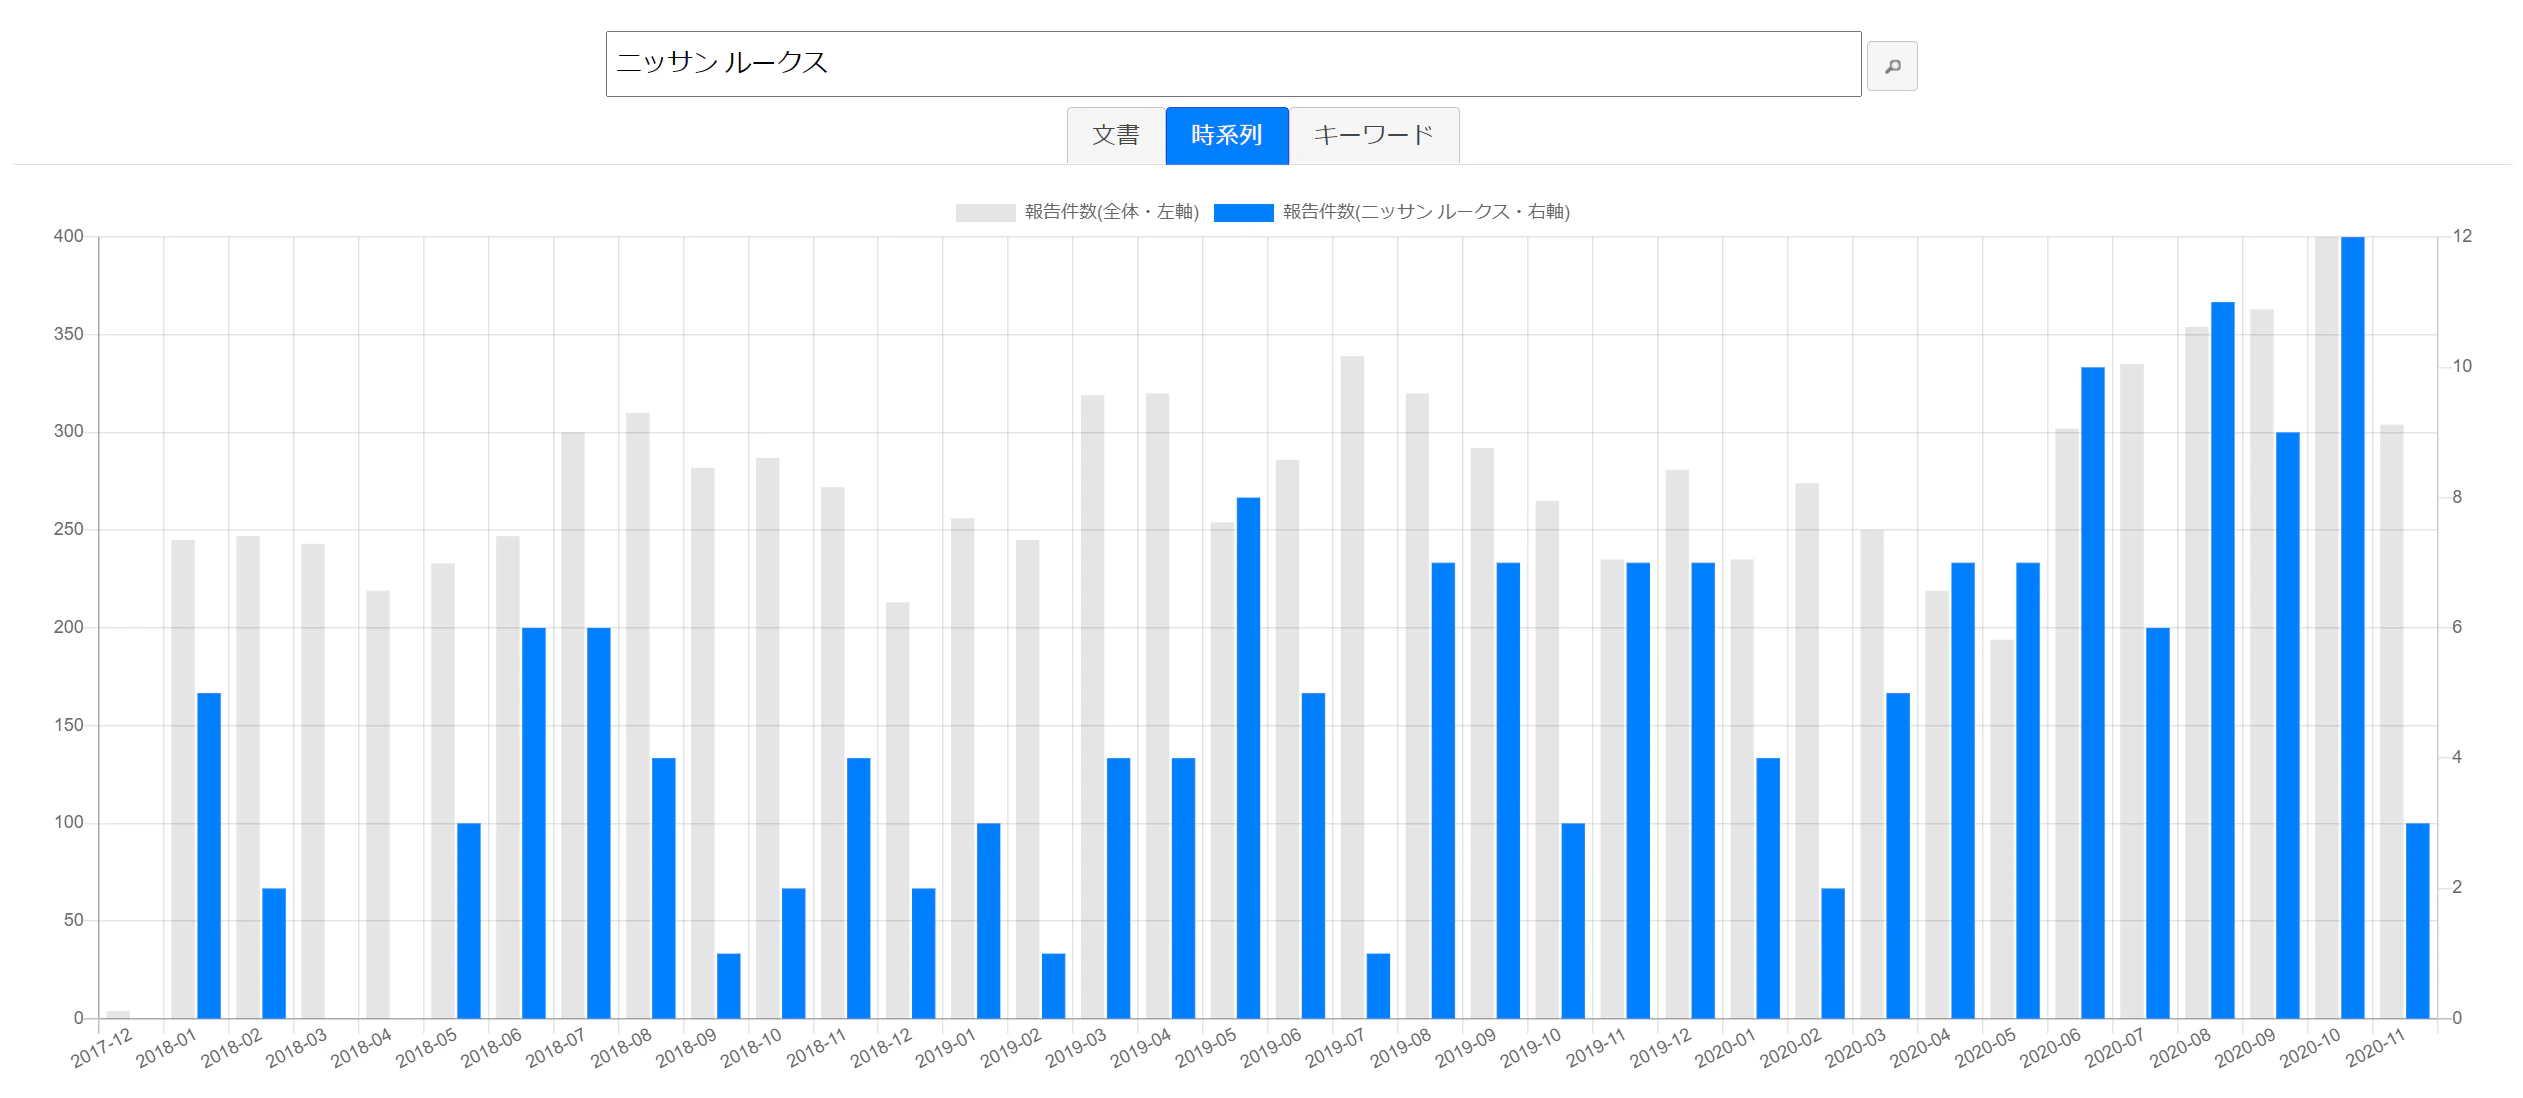The width and height of the screenshot is (2523, 1098).
Task: Click the gray bar for 2020-07
Action: pyautogui.click(x=2131, y=691)
